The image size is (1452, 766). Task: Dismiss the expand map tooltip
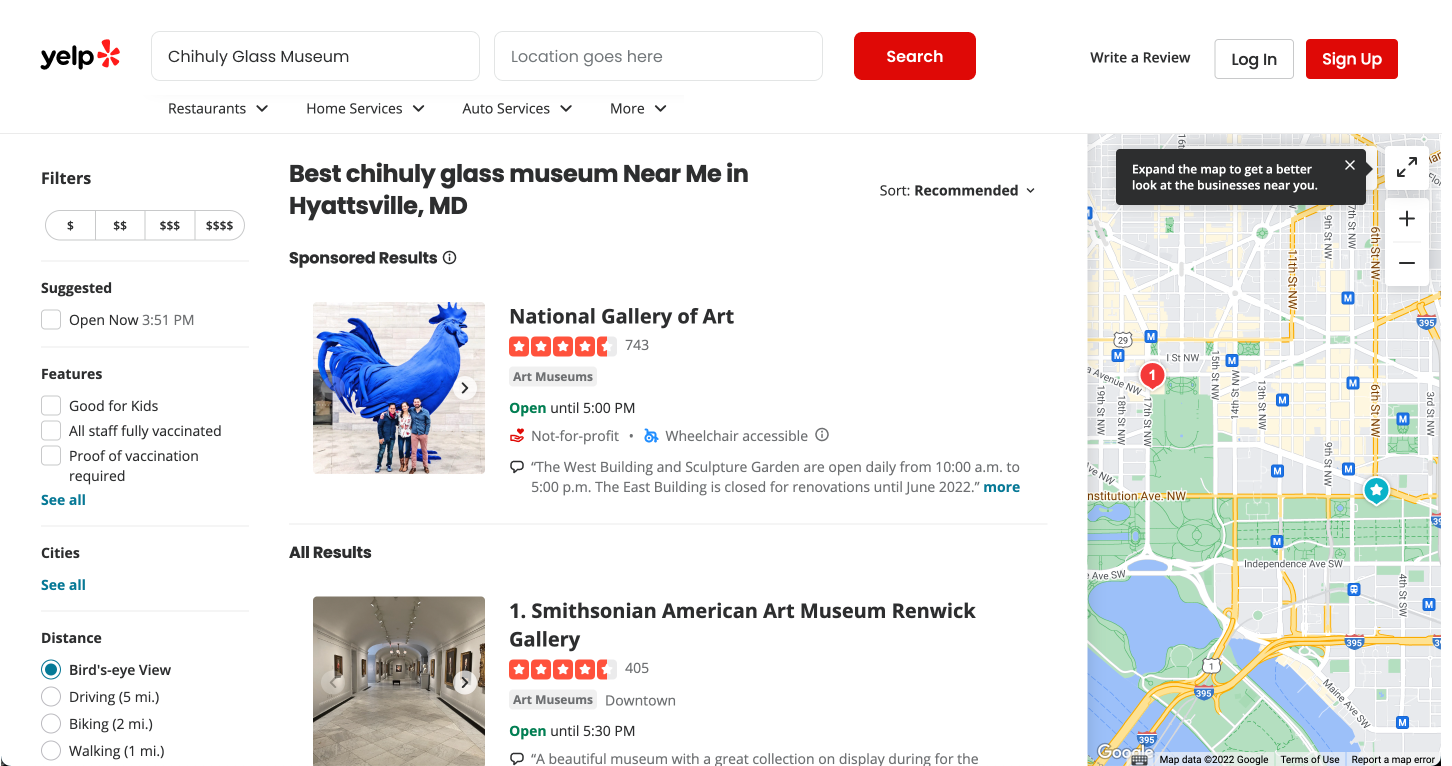coord(1350,165)
